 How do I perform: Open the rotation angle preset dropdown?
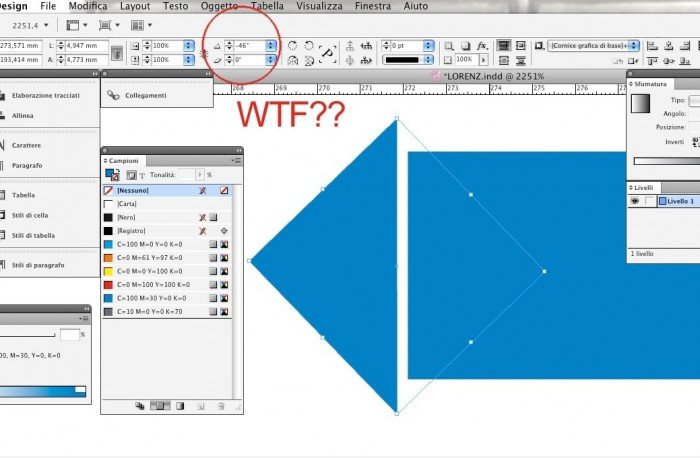tap(271, 46)
